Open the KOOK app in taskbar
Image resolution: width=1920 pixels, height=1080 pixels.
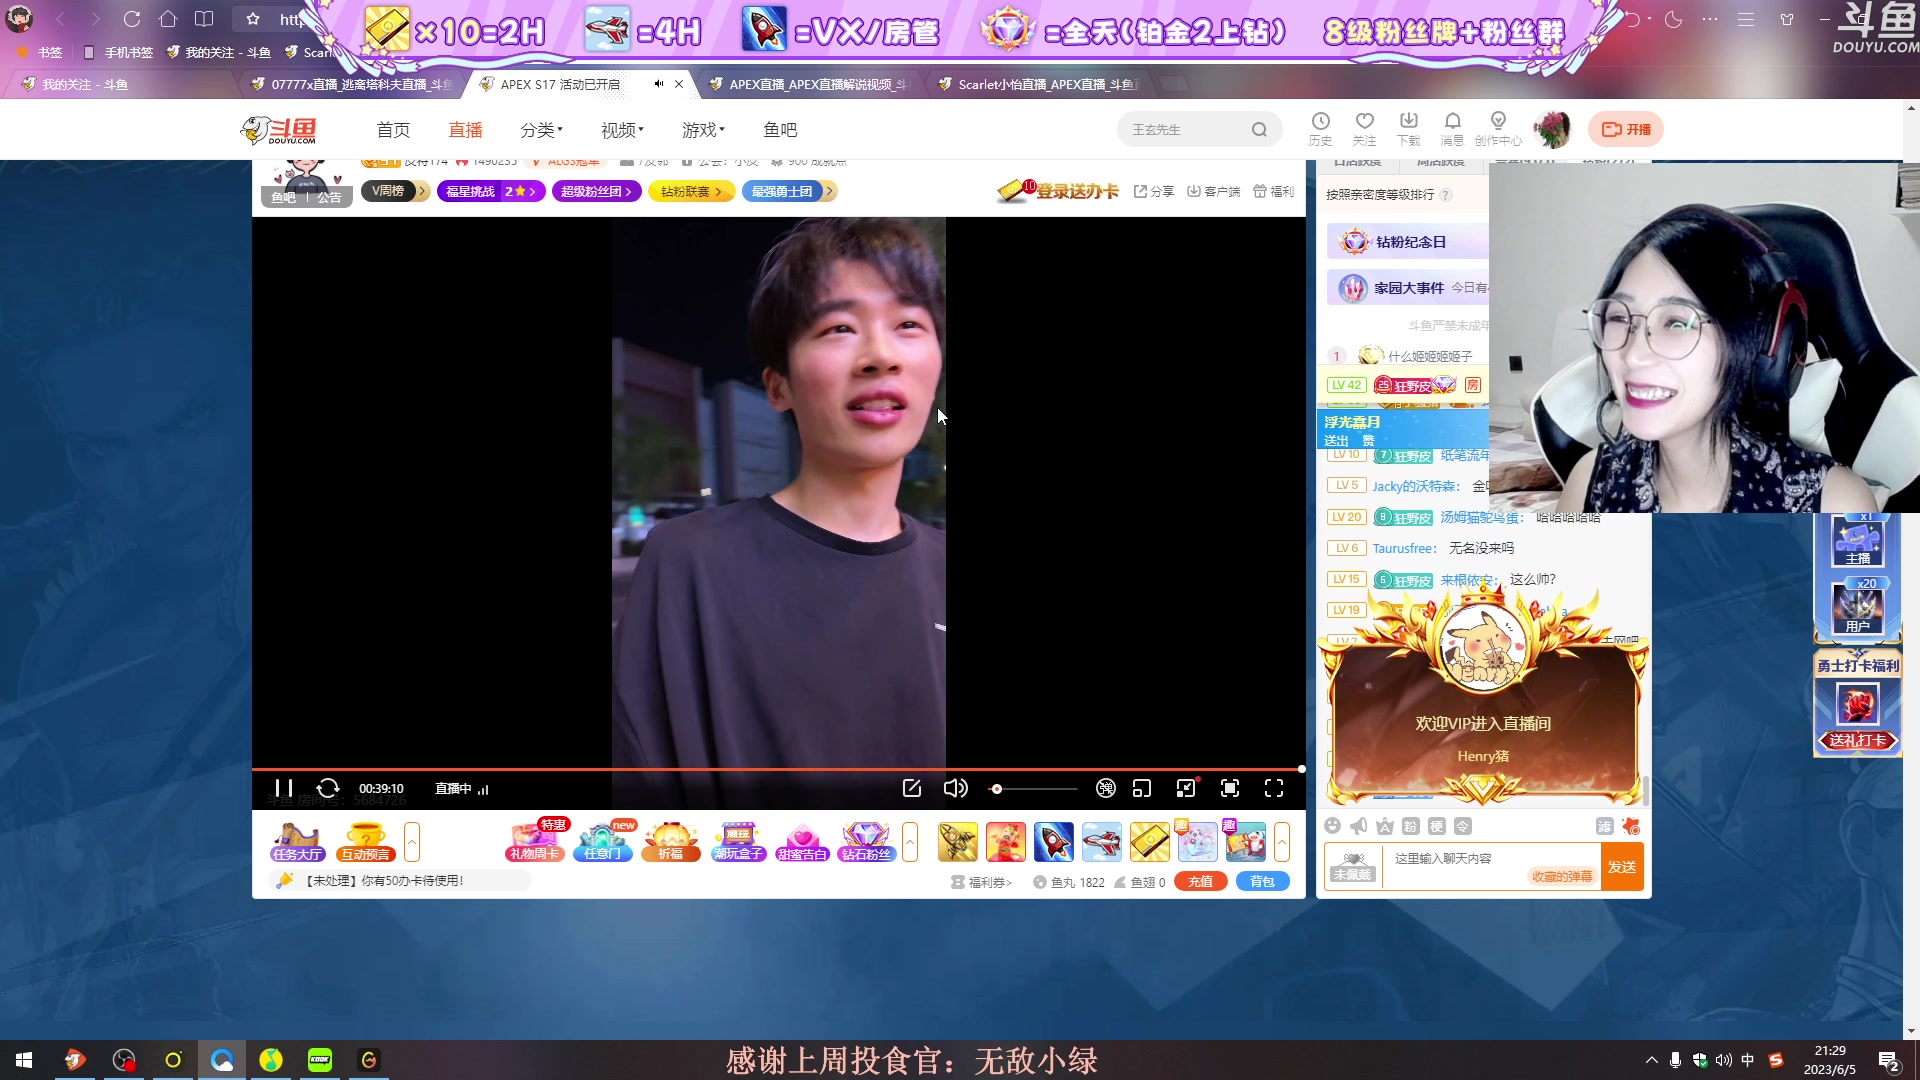[x=320, y=1060]
